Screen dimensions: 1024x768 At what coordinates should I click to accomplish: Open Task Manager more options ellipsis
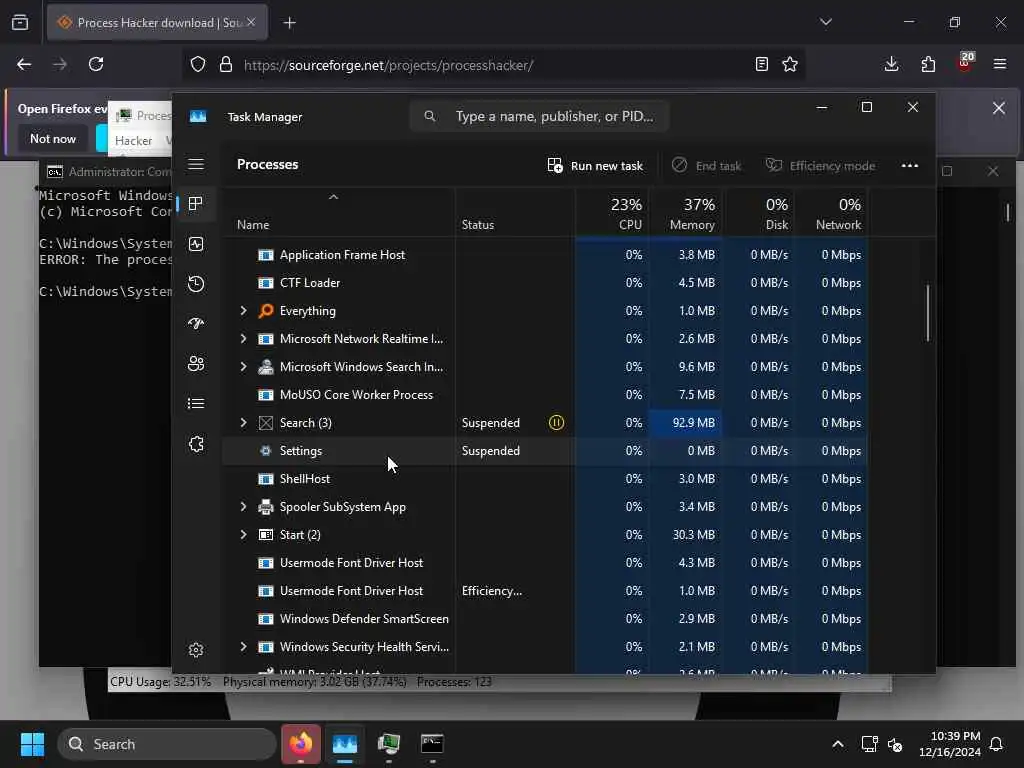pos(910,166)
